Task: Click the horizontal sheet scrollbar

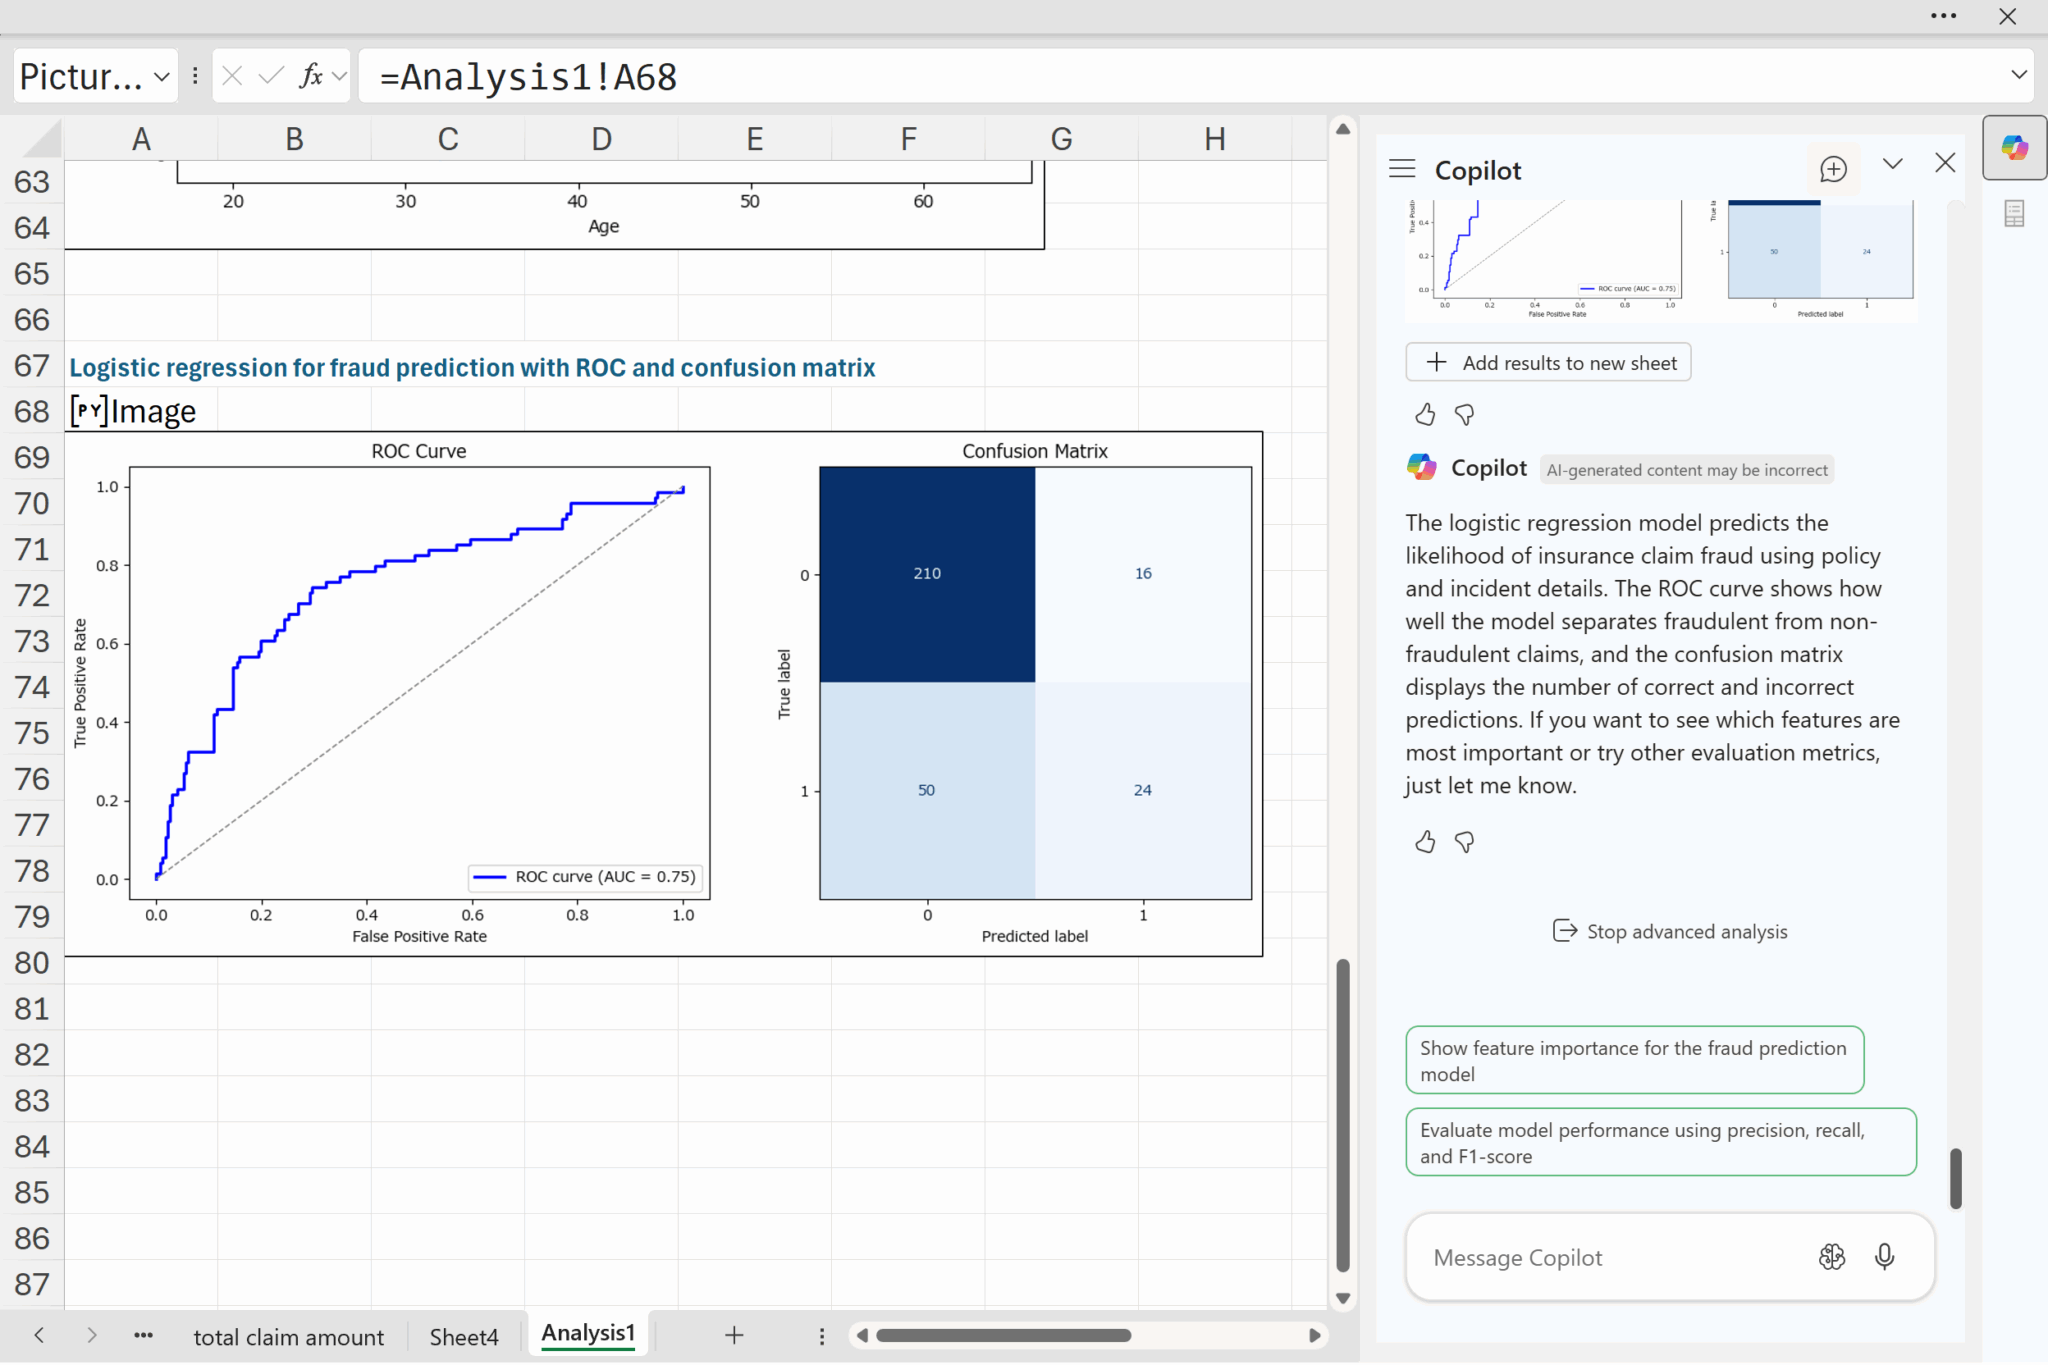Action: point(1003,1335)
